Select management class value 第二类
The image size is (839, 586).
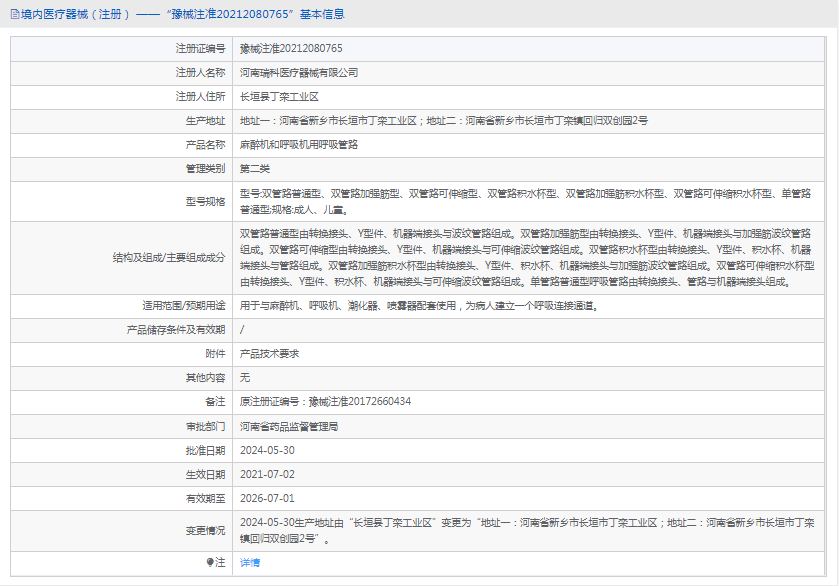coord(255,169)
